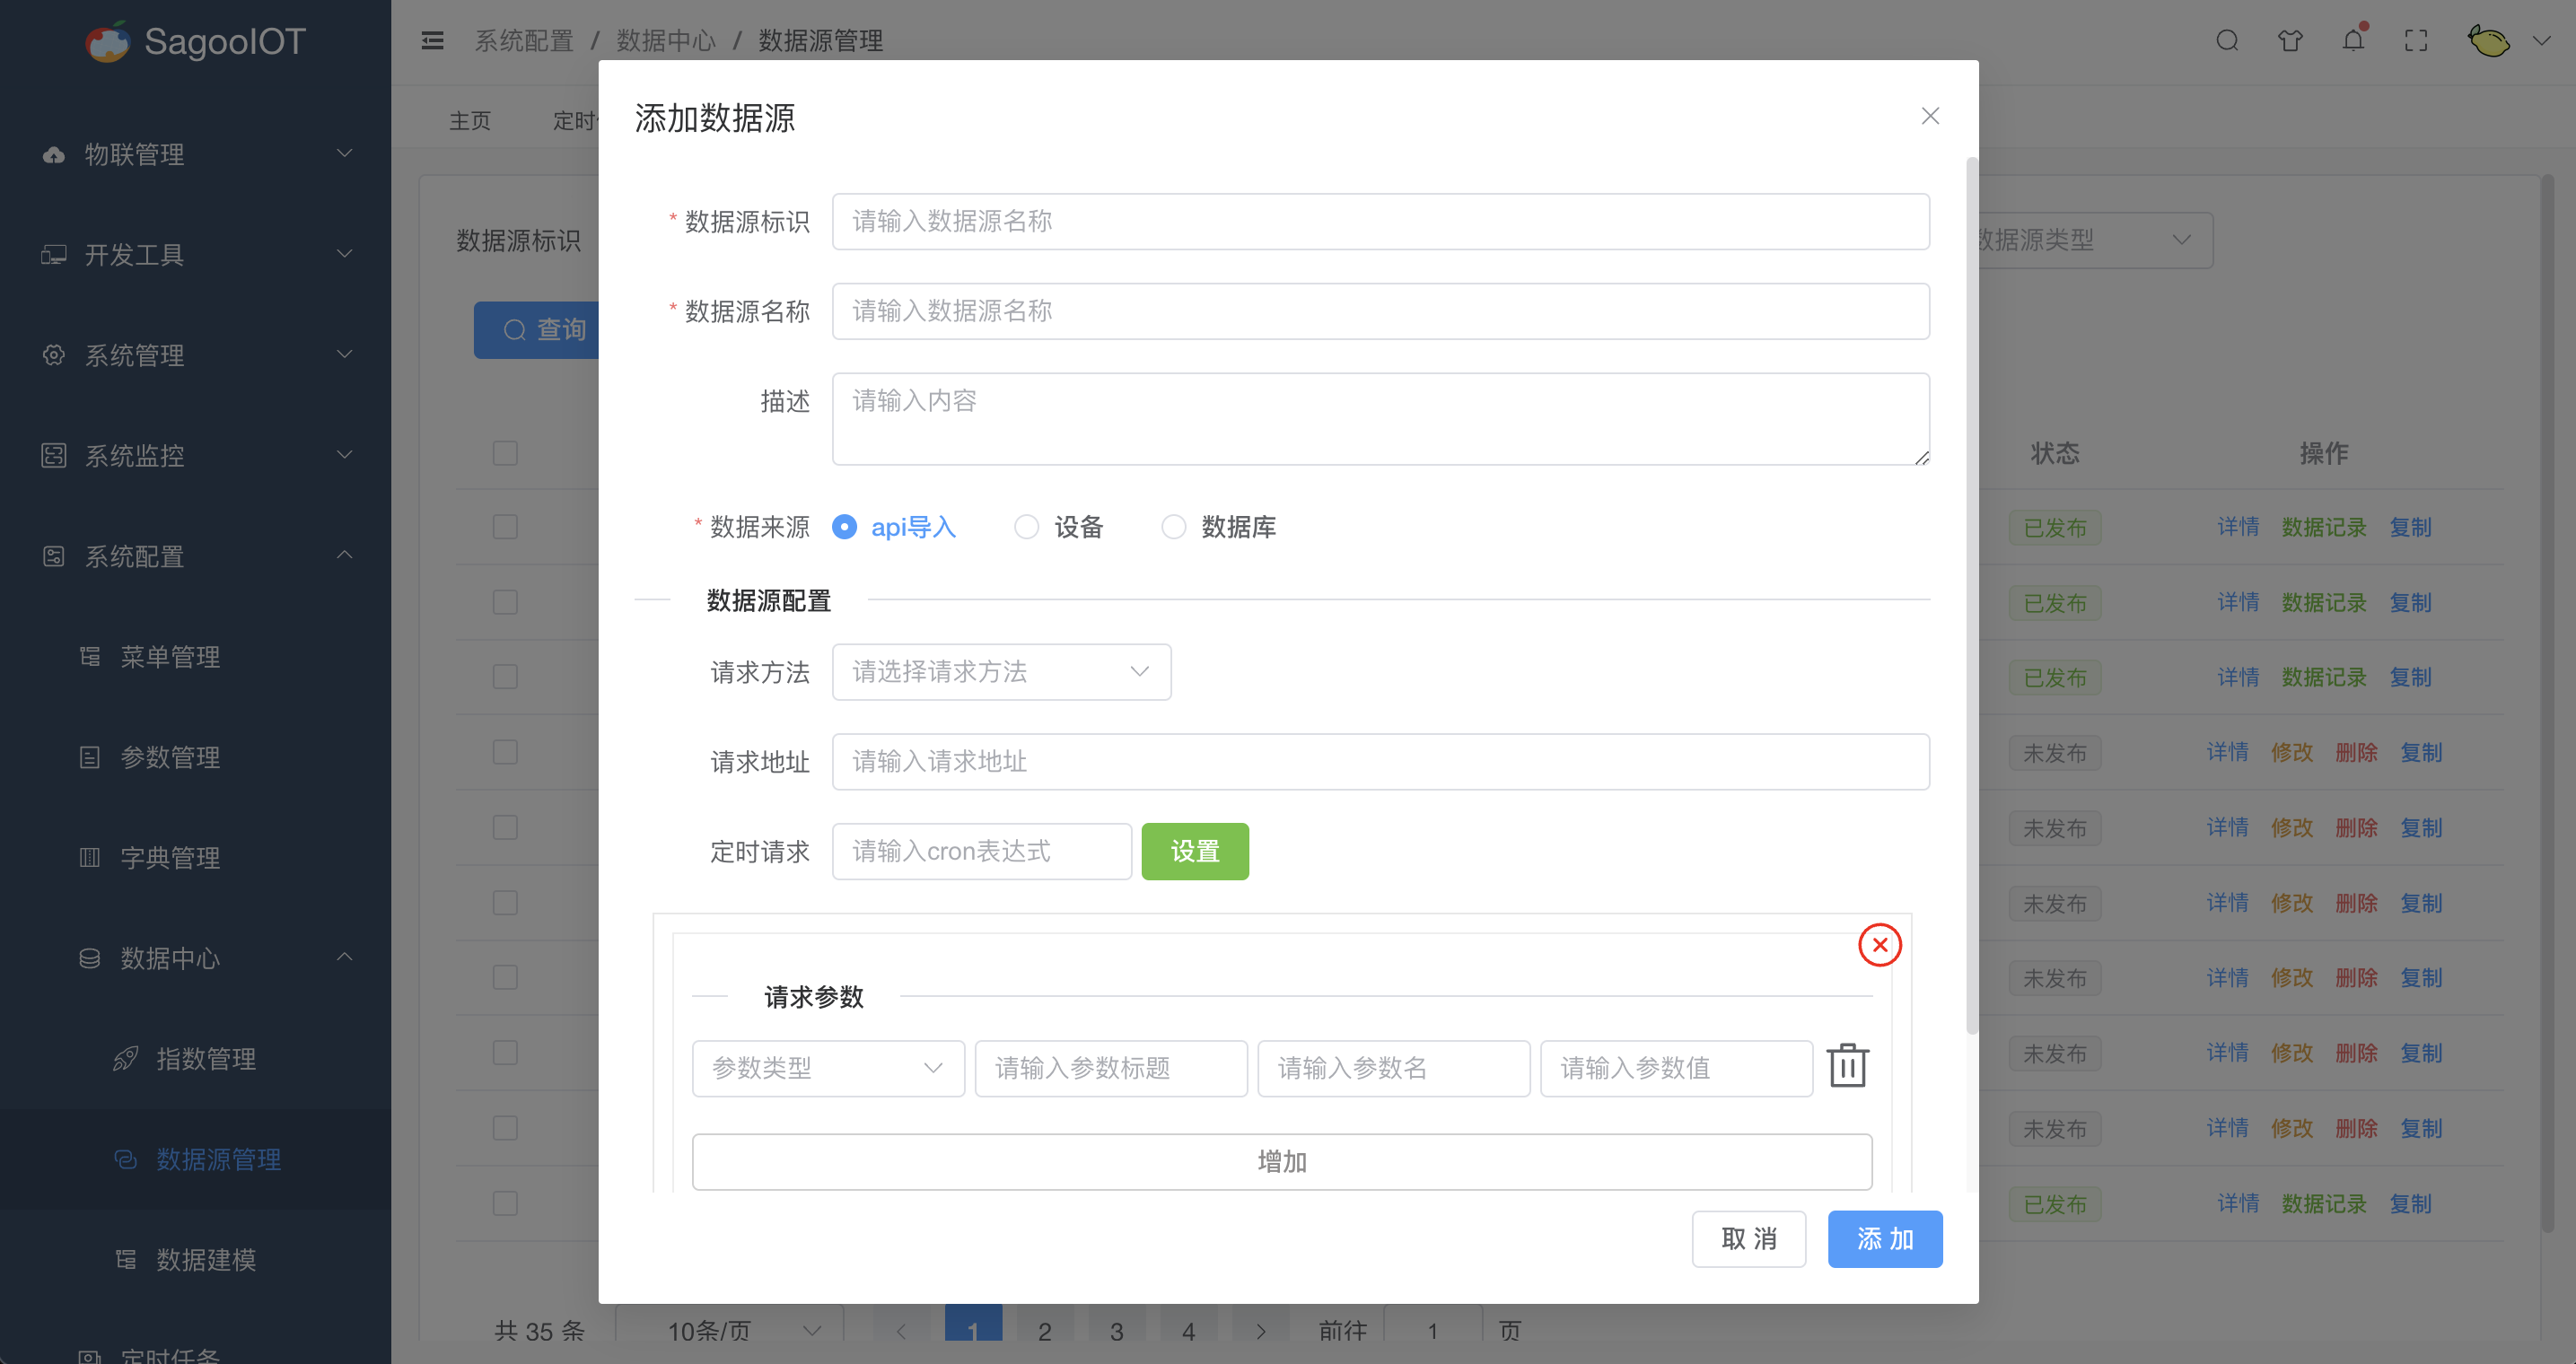The height and width of the screenshot is (1364, 2576).
Task: Click the theme shirt icon in header
Action: pos(2290,41)
